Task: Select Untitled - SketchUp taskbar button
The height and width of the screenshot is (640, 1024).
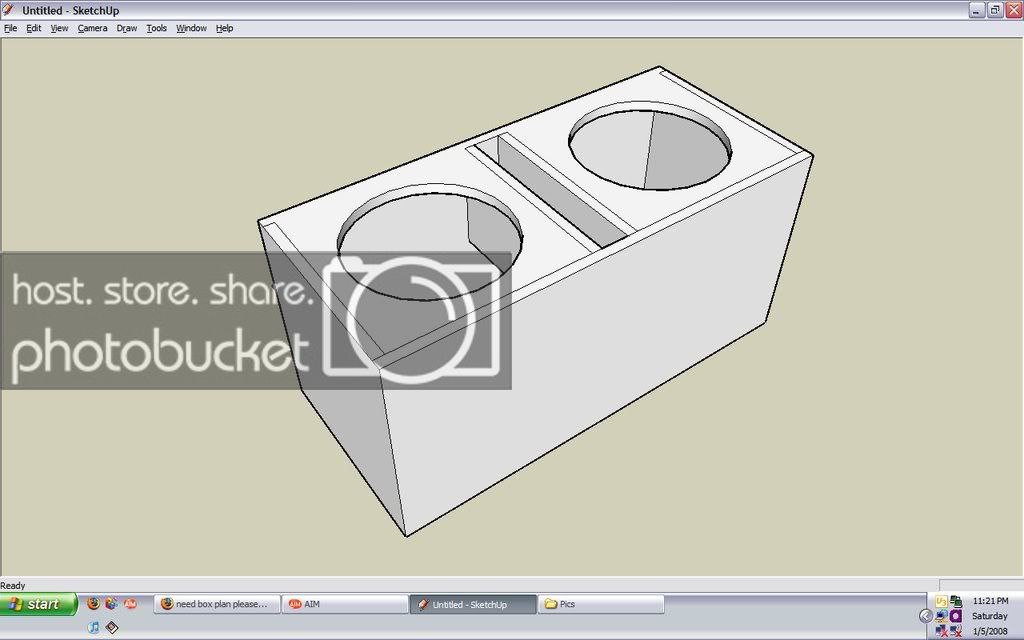Action: pyautogui.click(x=473, y=604)
